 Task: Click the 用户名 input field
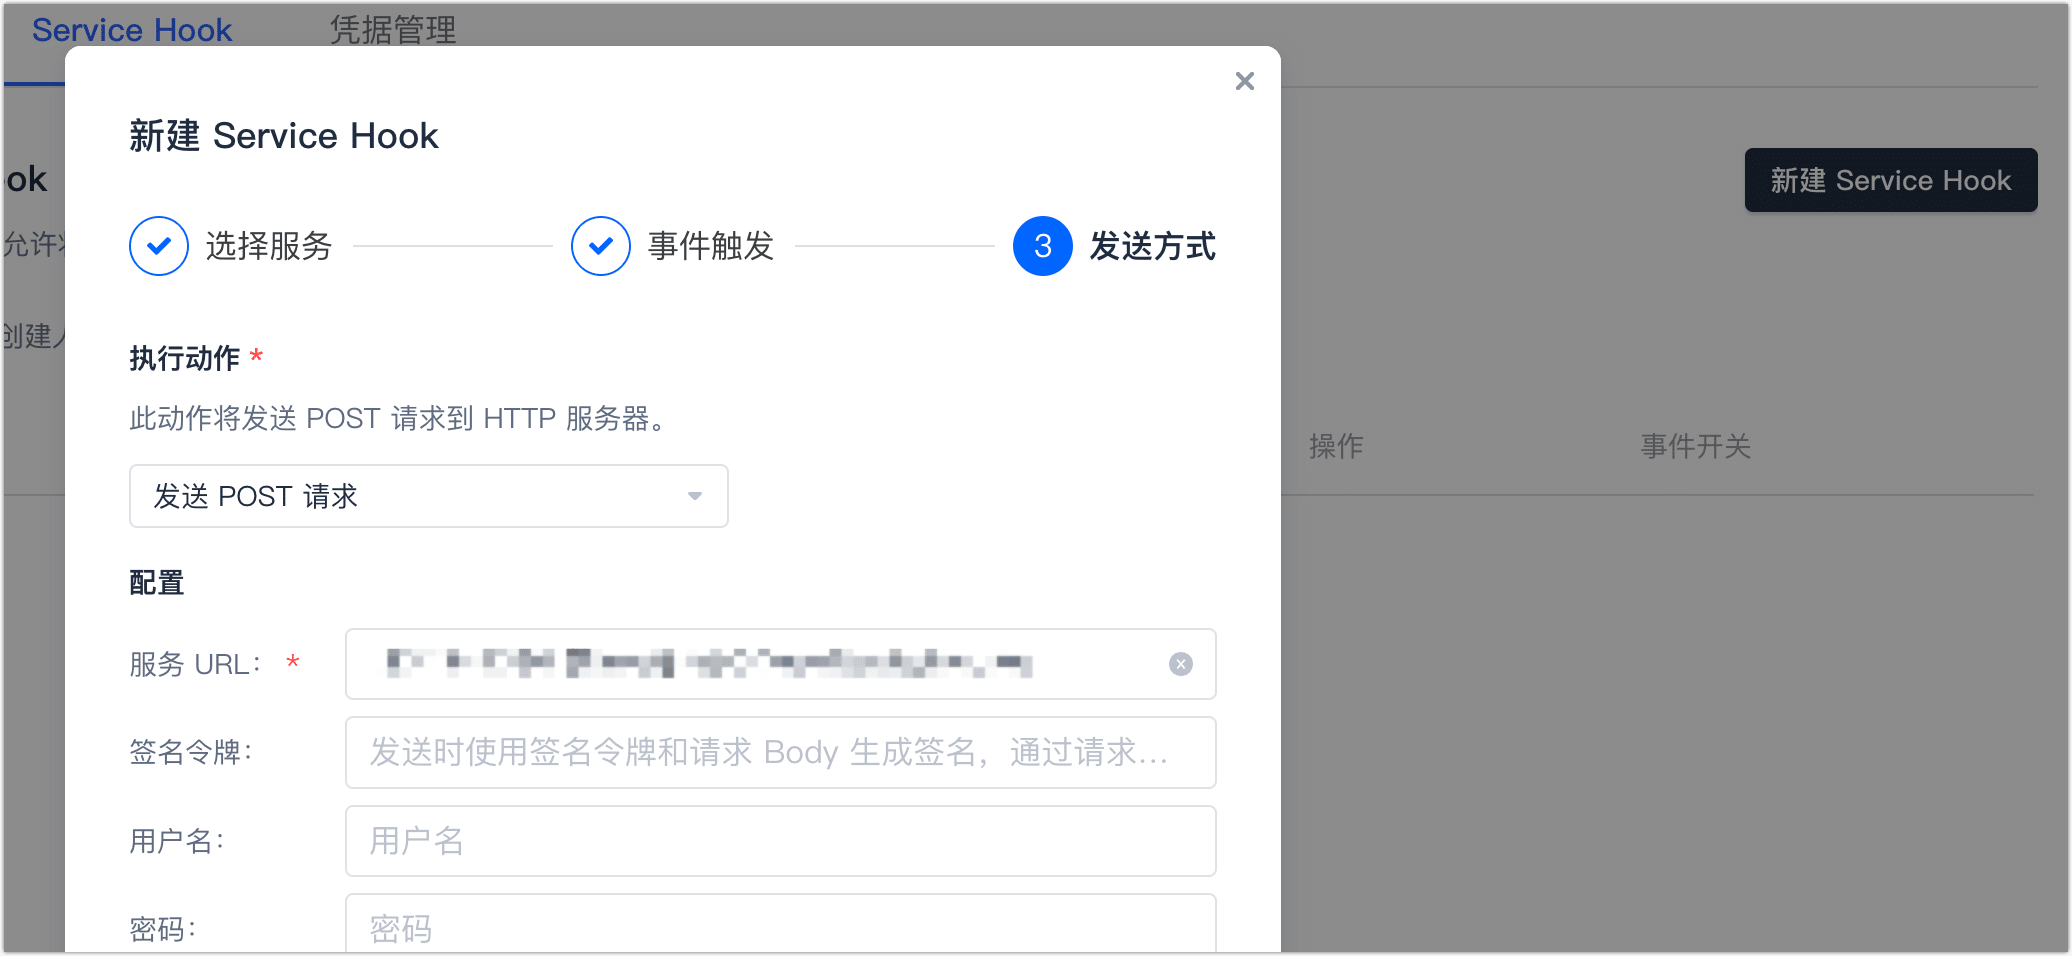780,840
